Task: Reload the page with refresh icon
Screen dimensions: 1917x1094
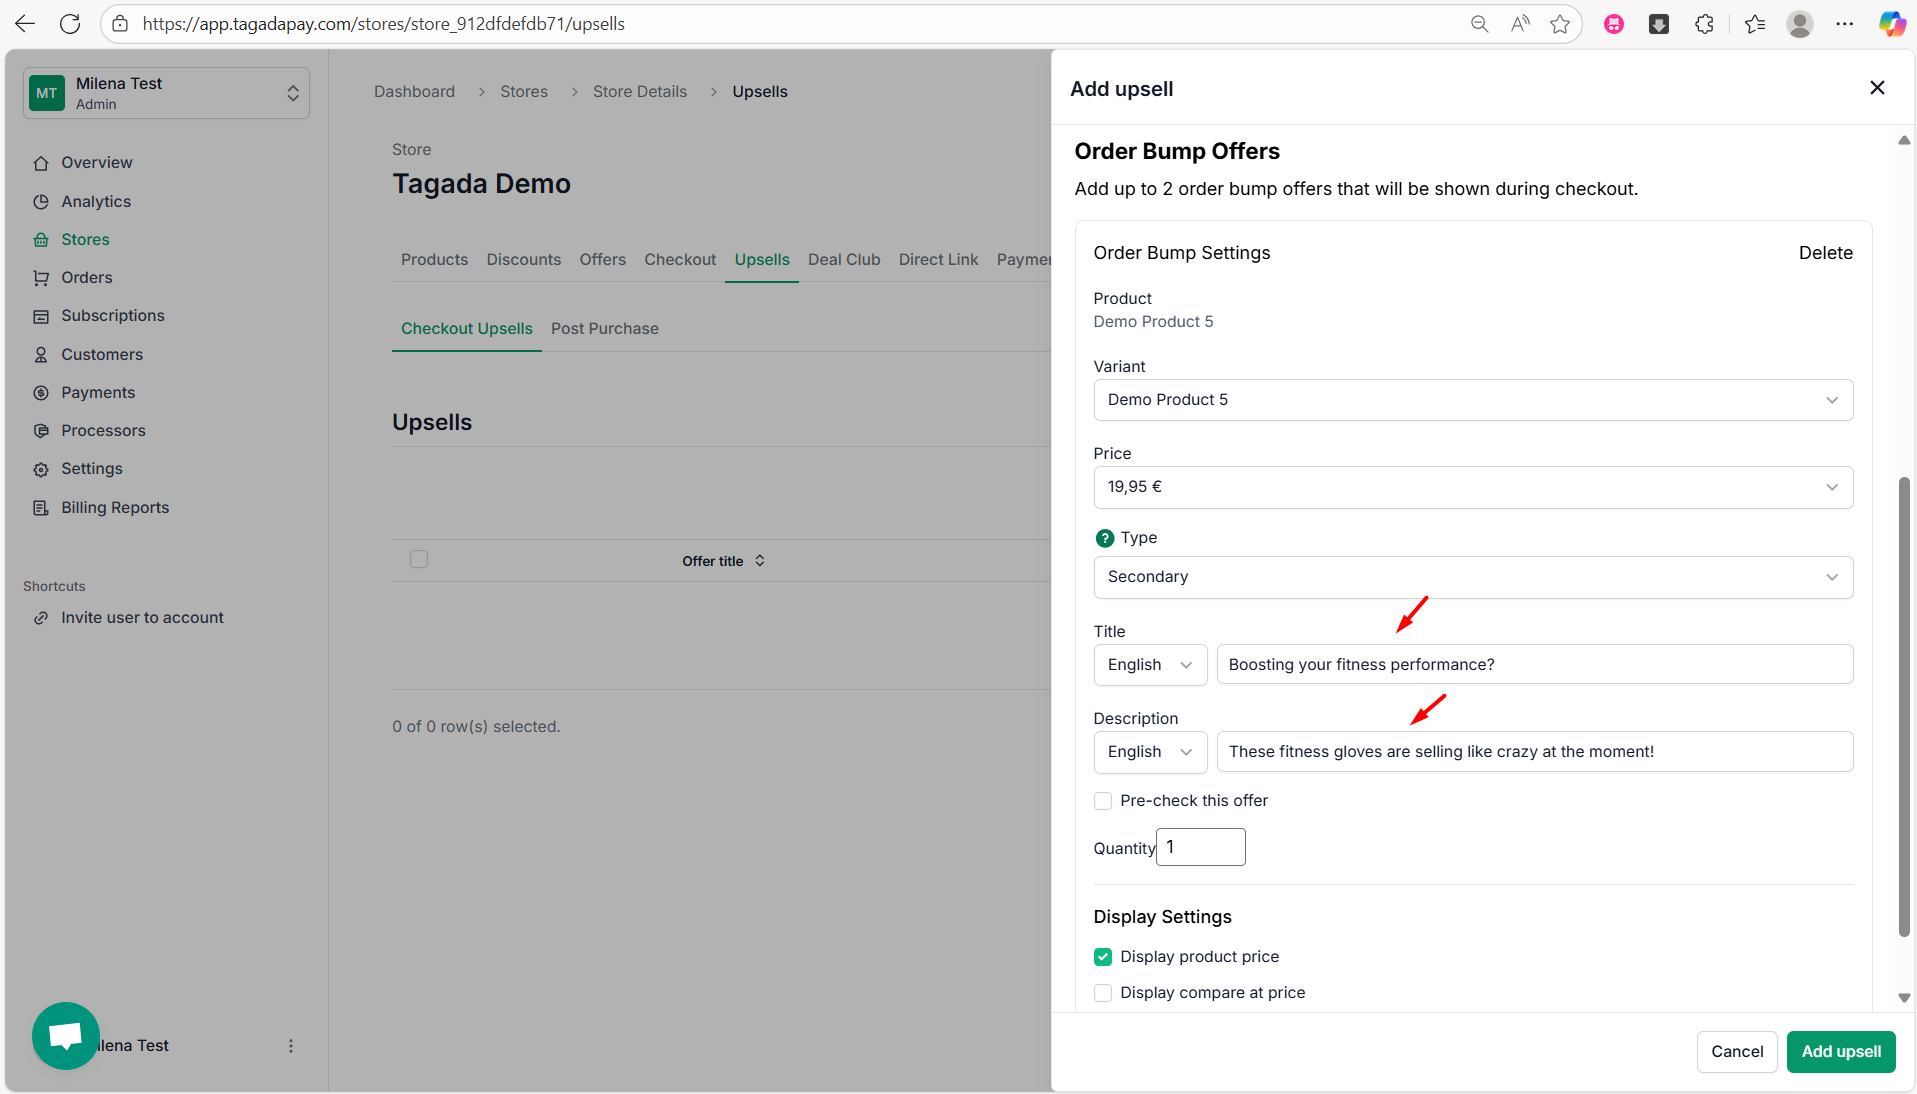Action: click(70, 24)
